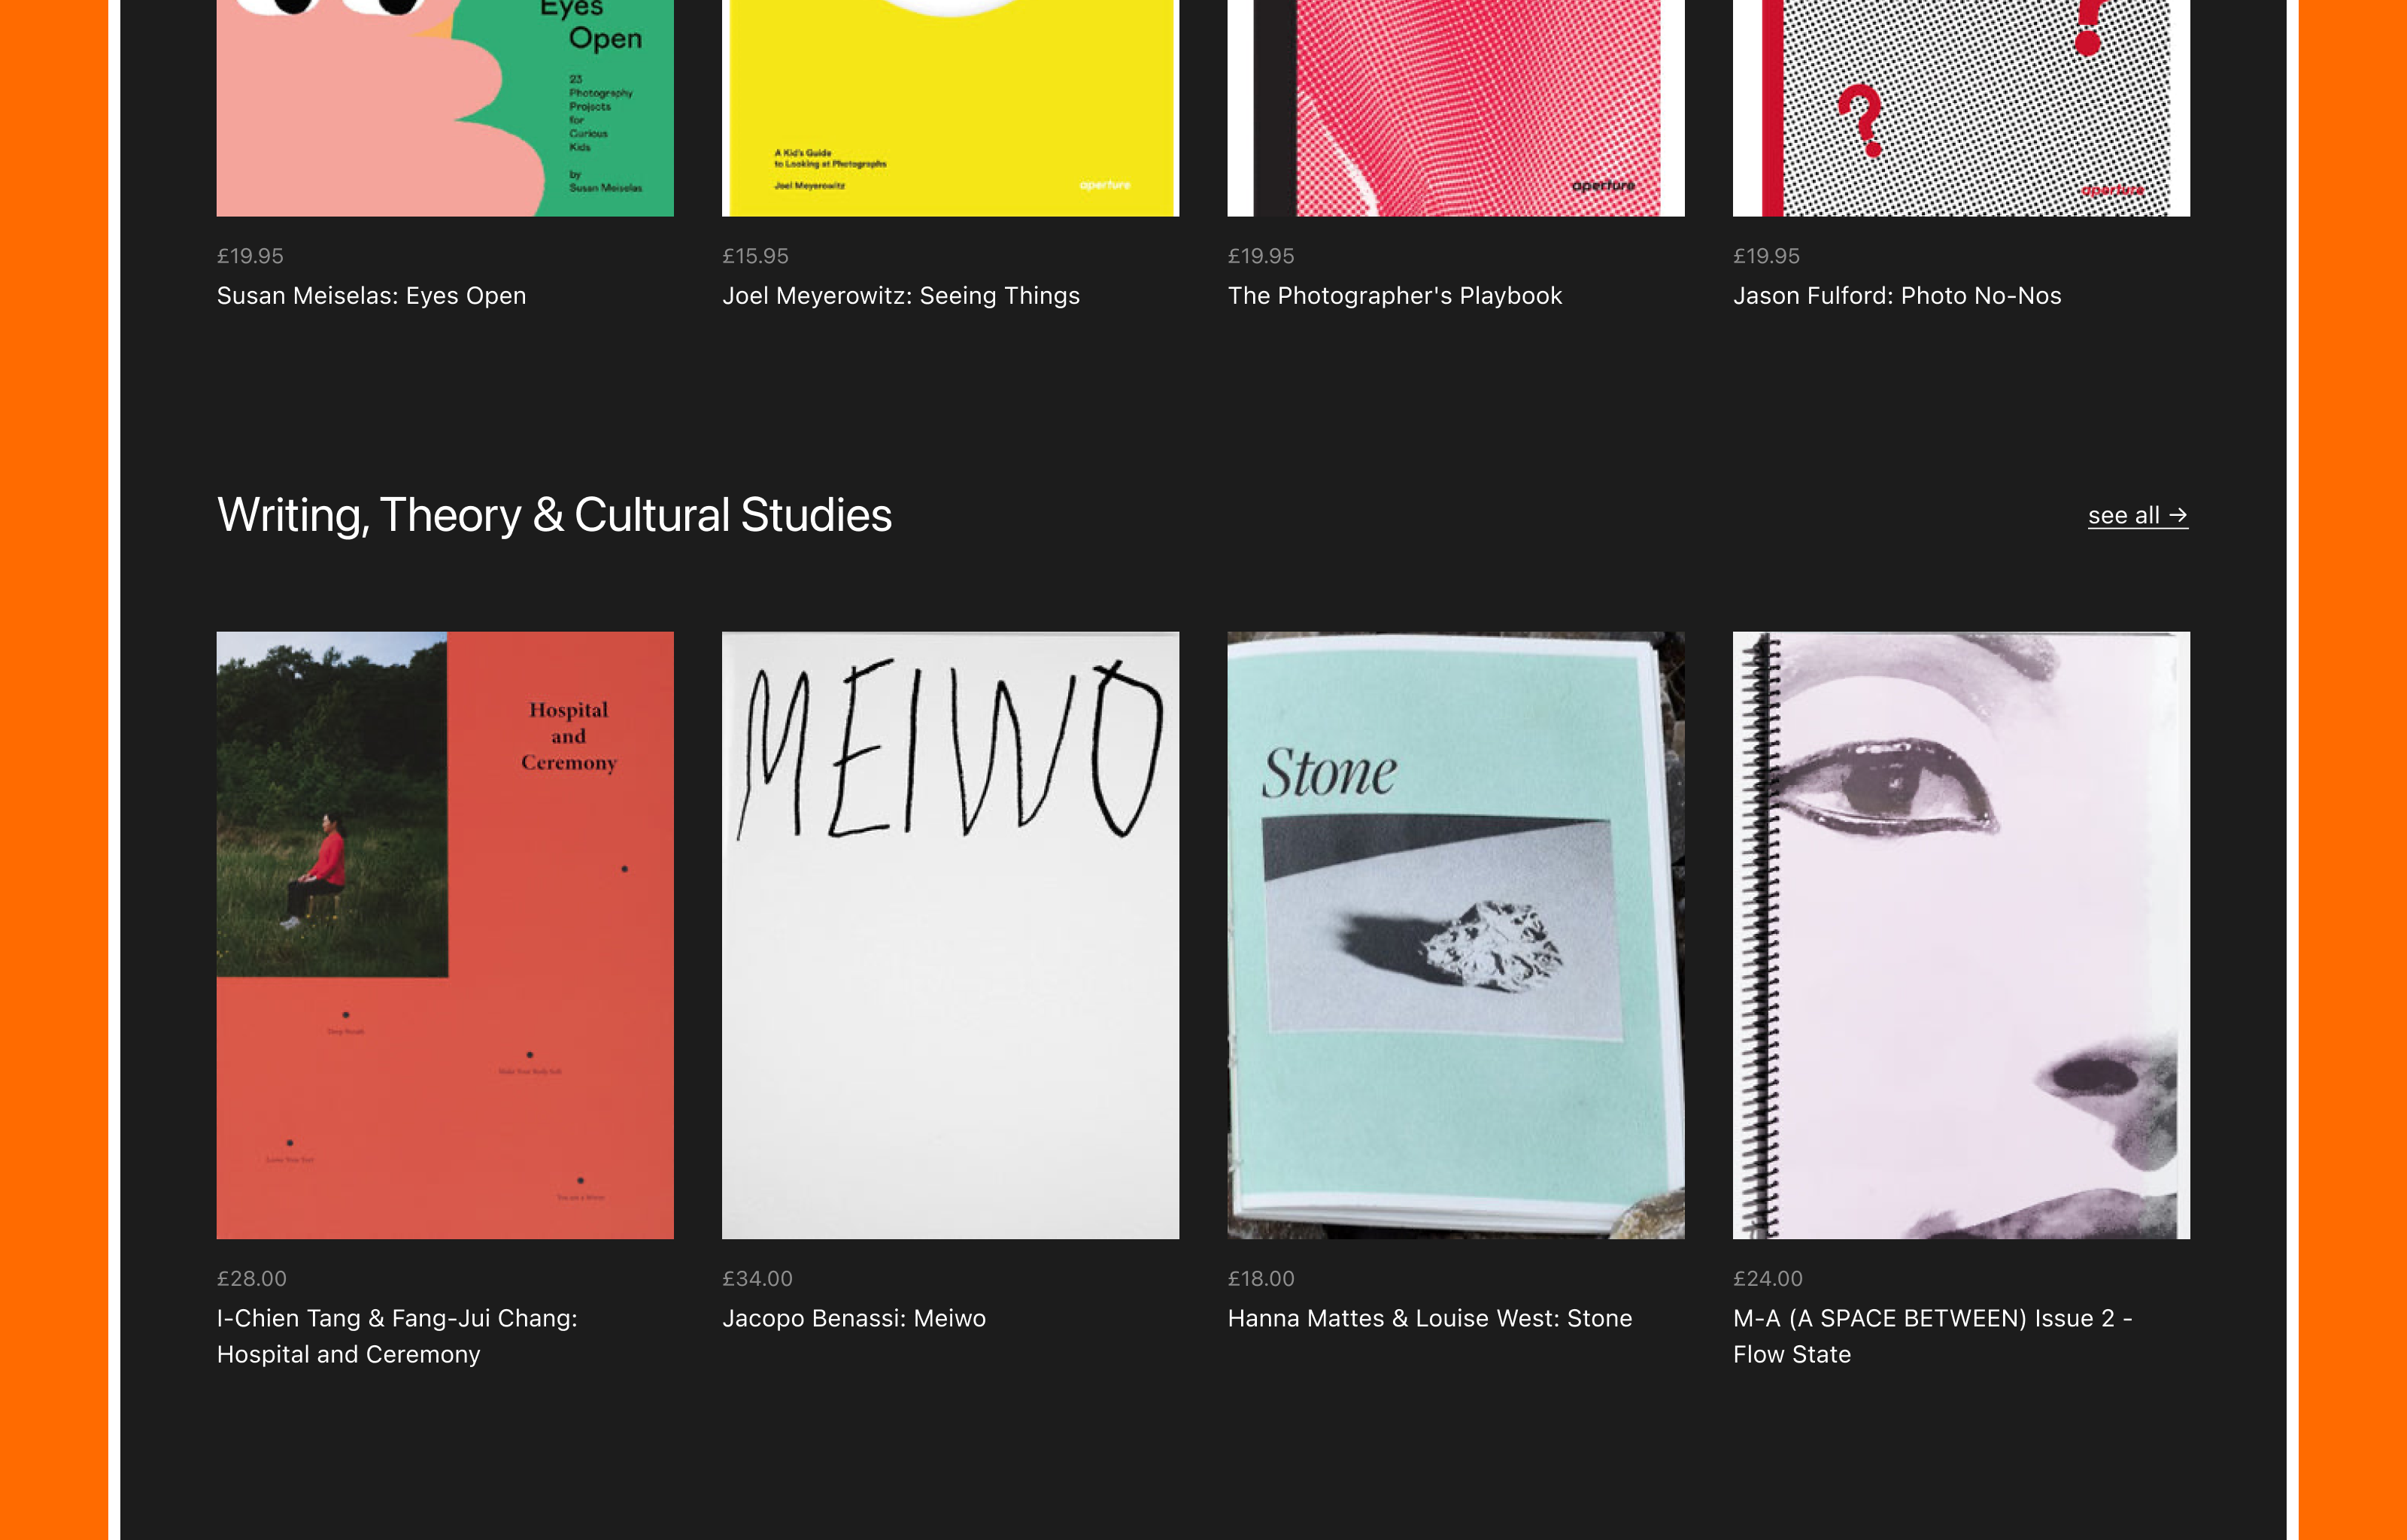Viewport: 2407px width, 1540px height.
Task: Click title 'Susan Meiselas: Eyes Open'
Action: pyautogui.click(x=371, y=296)
